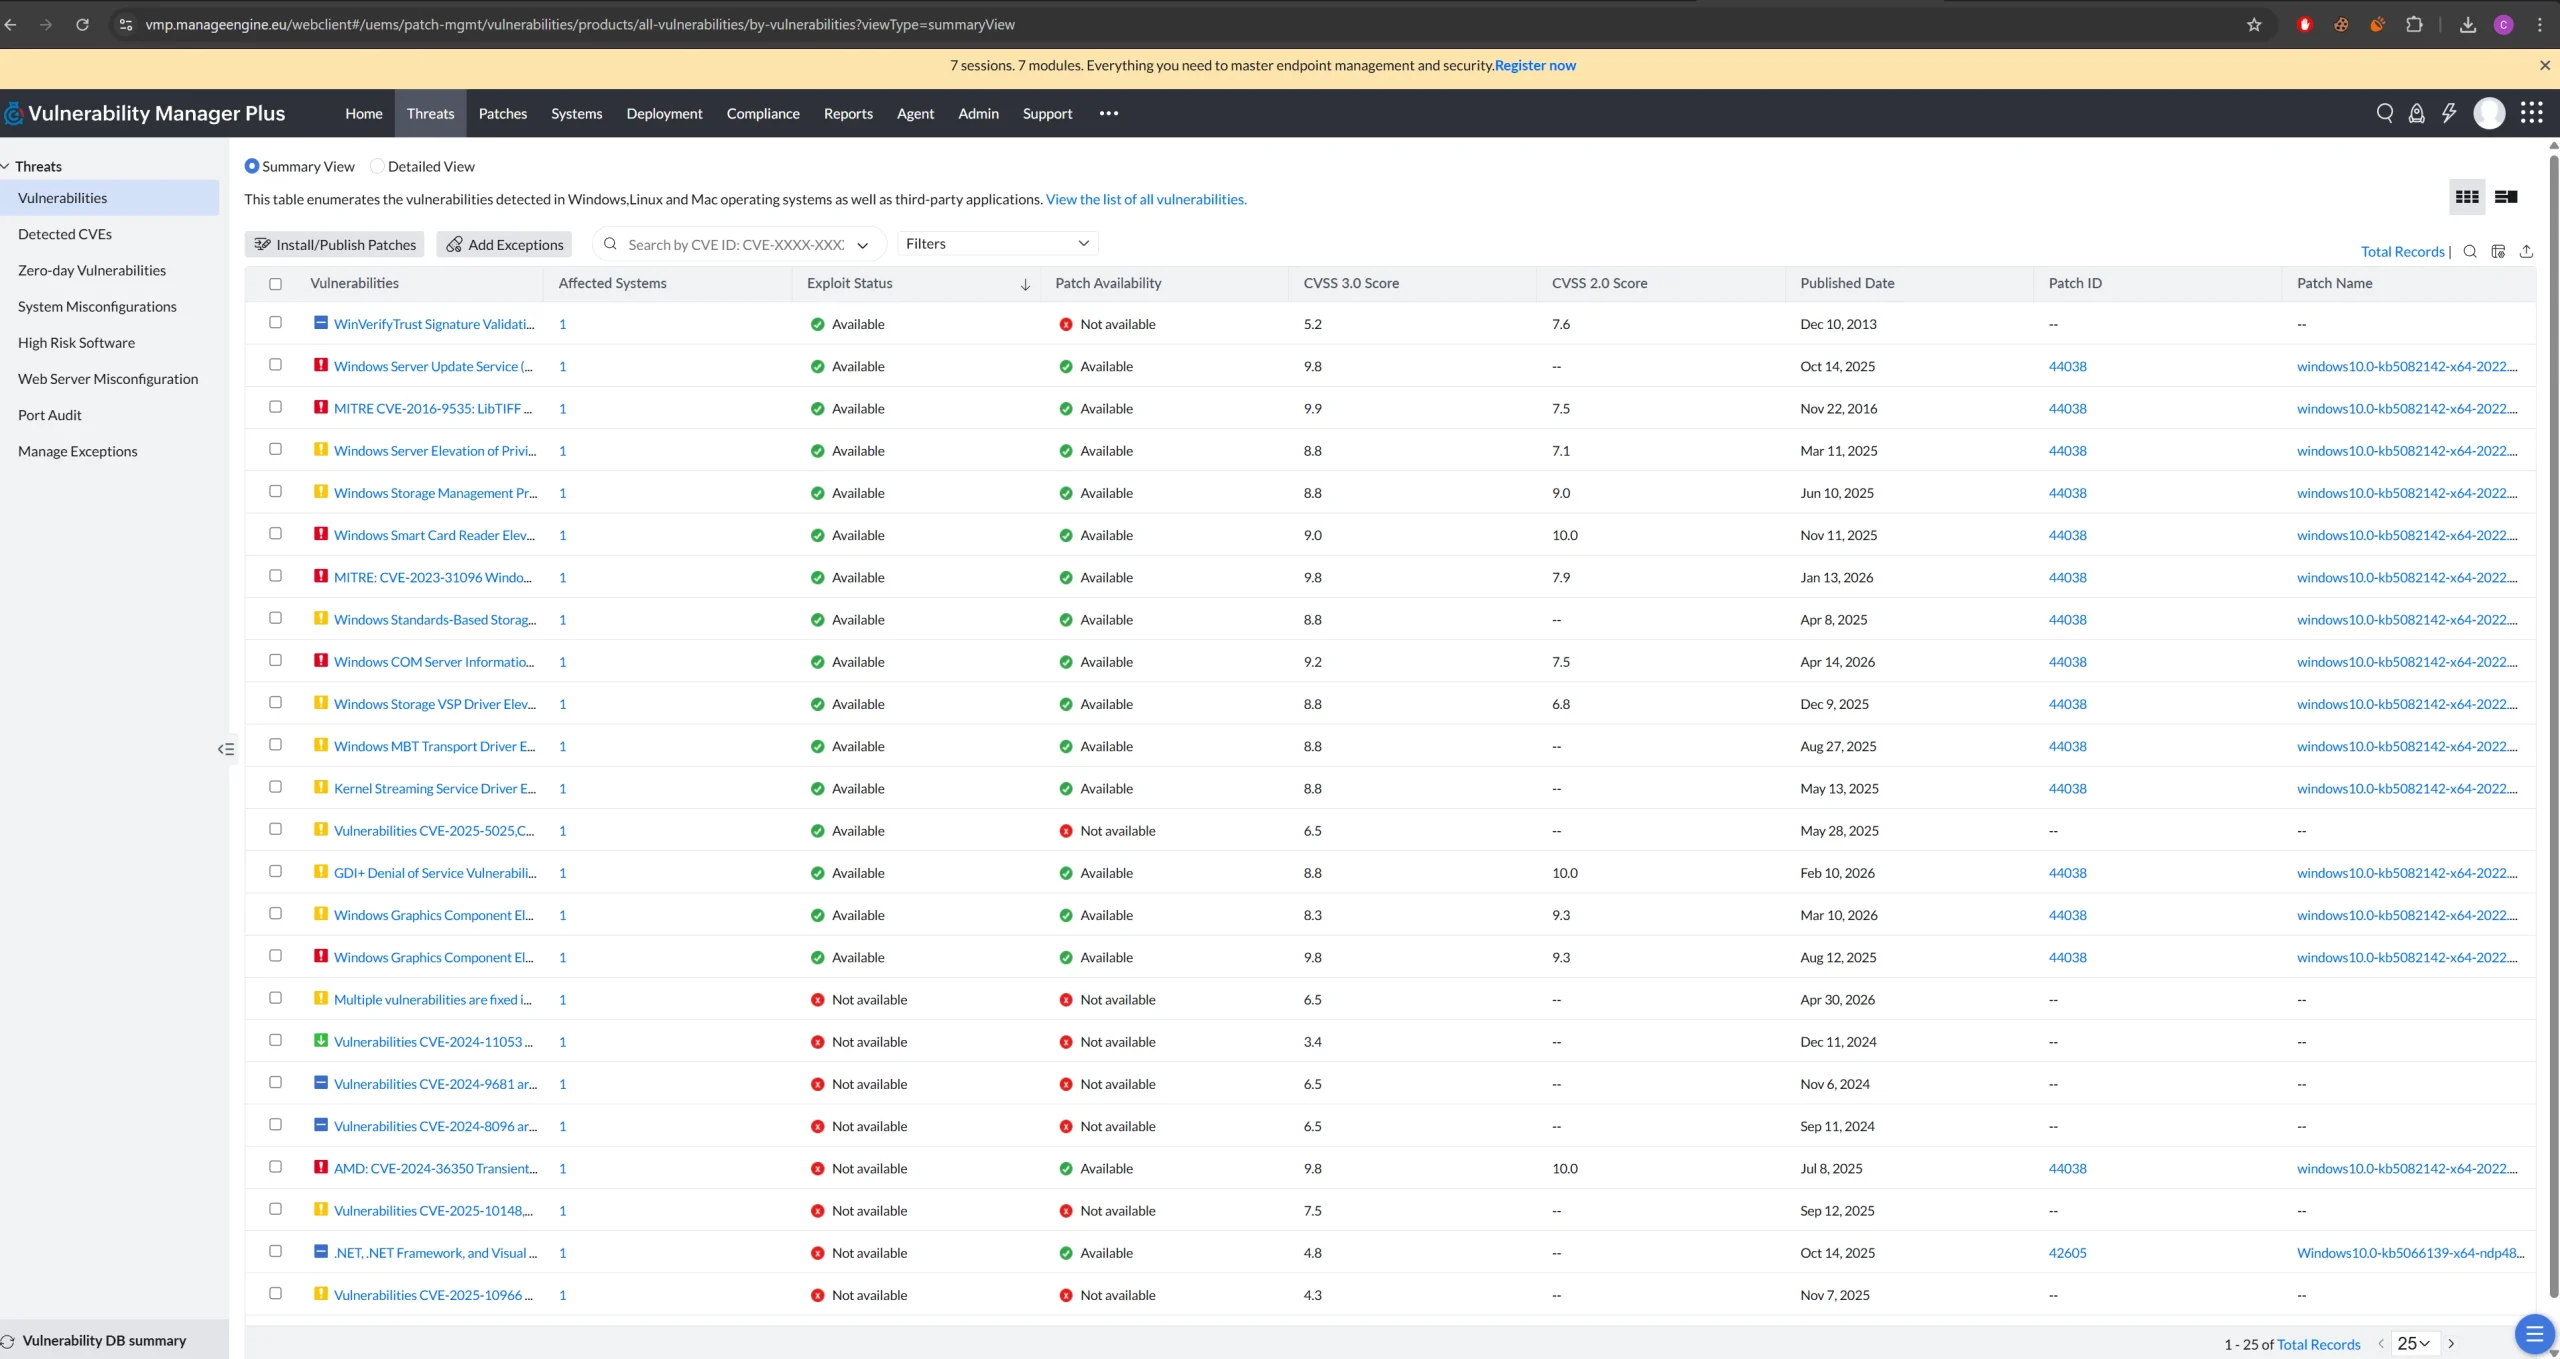Switch to the table grid layout icon

(x=2467, y=197)
